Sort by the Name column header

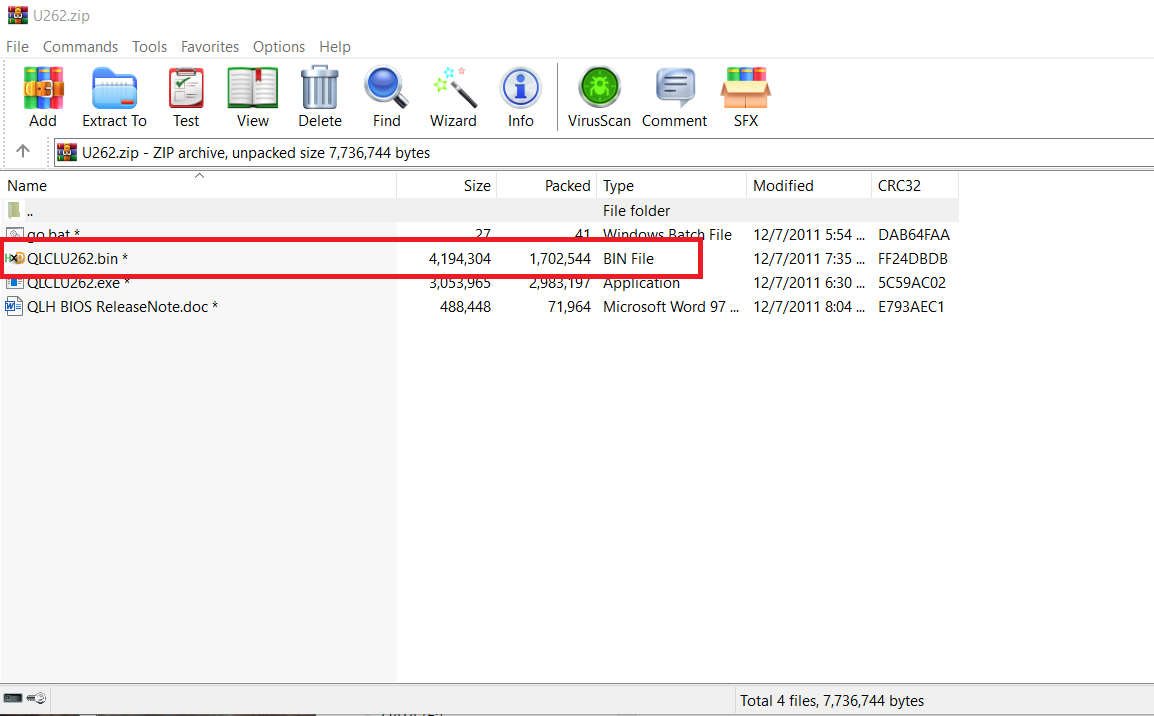point(199,185)
